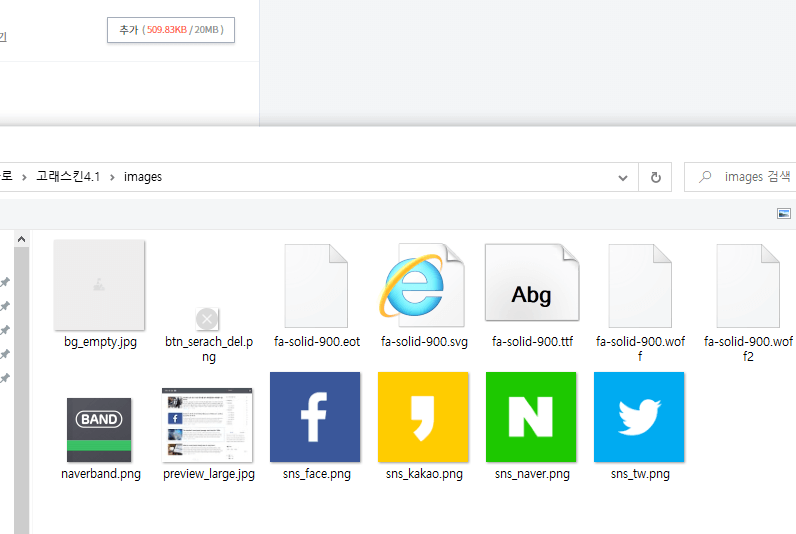Click the search magnifier icon
Screen dimensions: 796x534
pos(705,177)
